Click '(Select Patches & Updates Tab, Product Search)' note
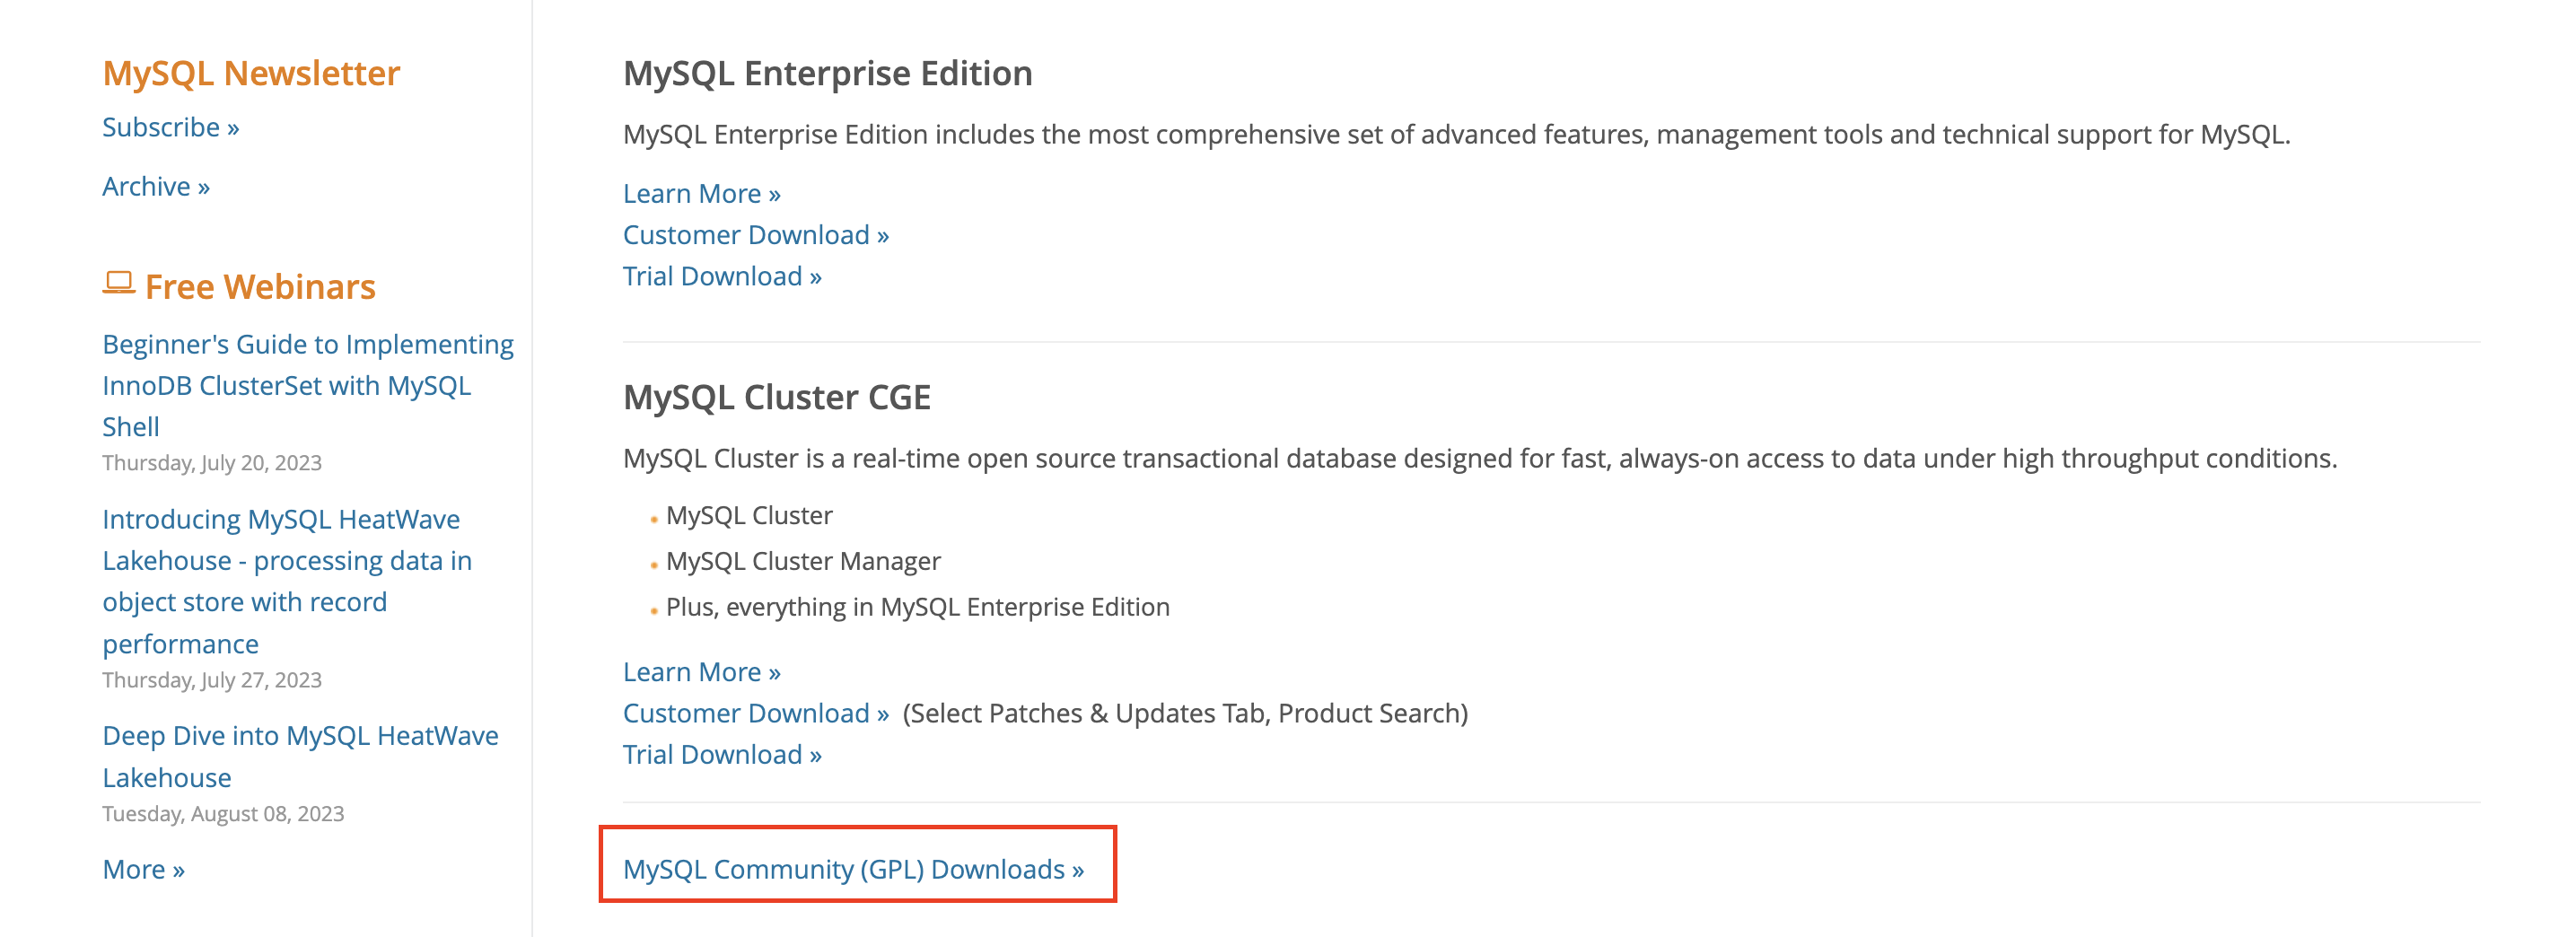2576x937 pixels. (1185, 713)
